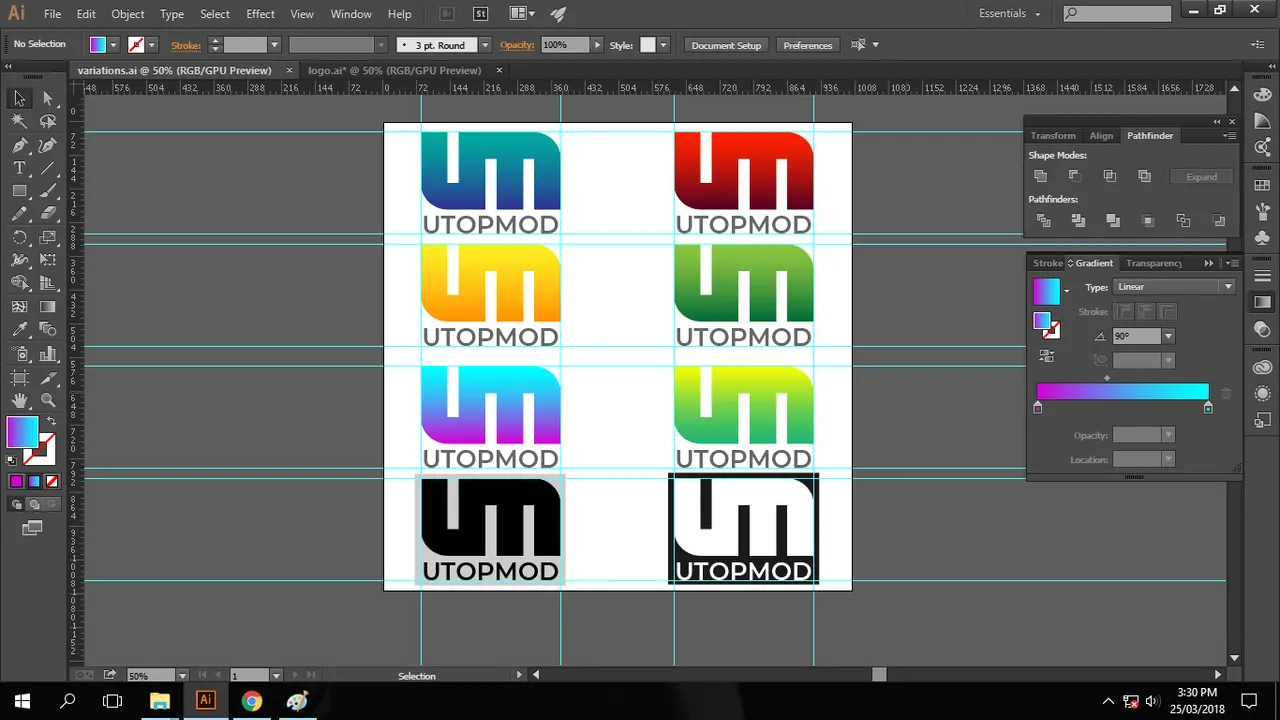
Task: Open the Window menu
Action: pyautogui.click(x=351, y=14)
